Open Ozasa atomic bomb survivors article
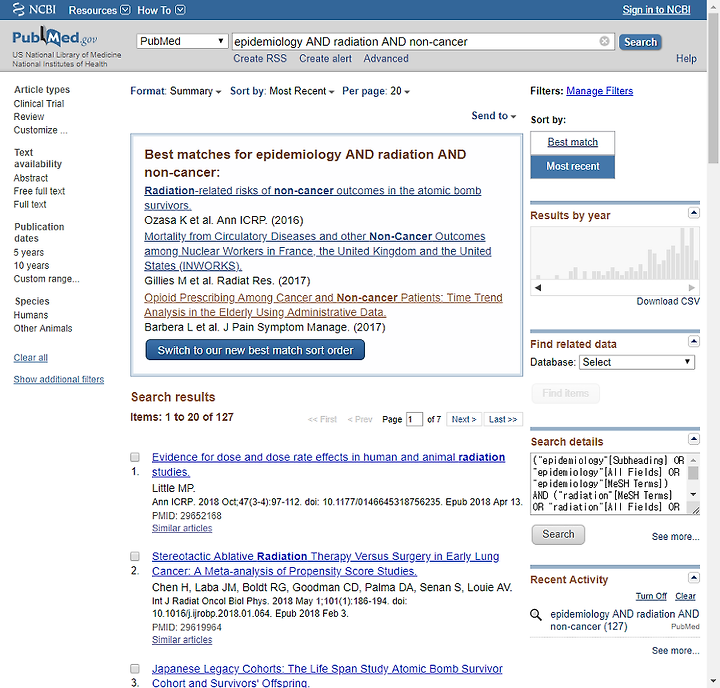 click(312, 198)
